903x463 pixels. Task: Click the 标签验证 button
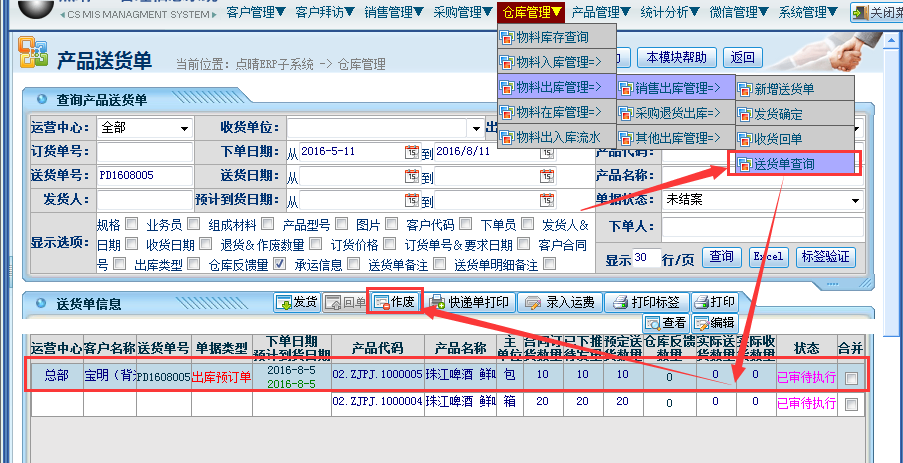(x=826, y=257)
